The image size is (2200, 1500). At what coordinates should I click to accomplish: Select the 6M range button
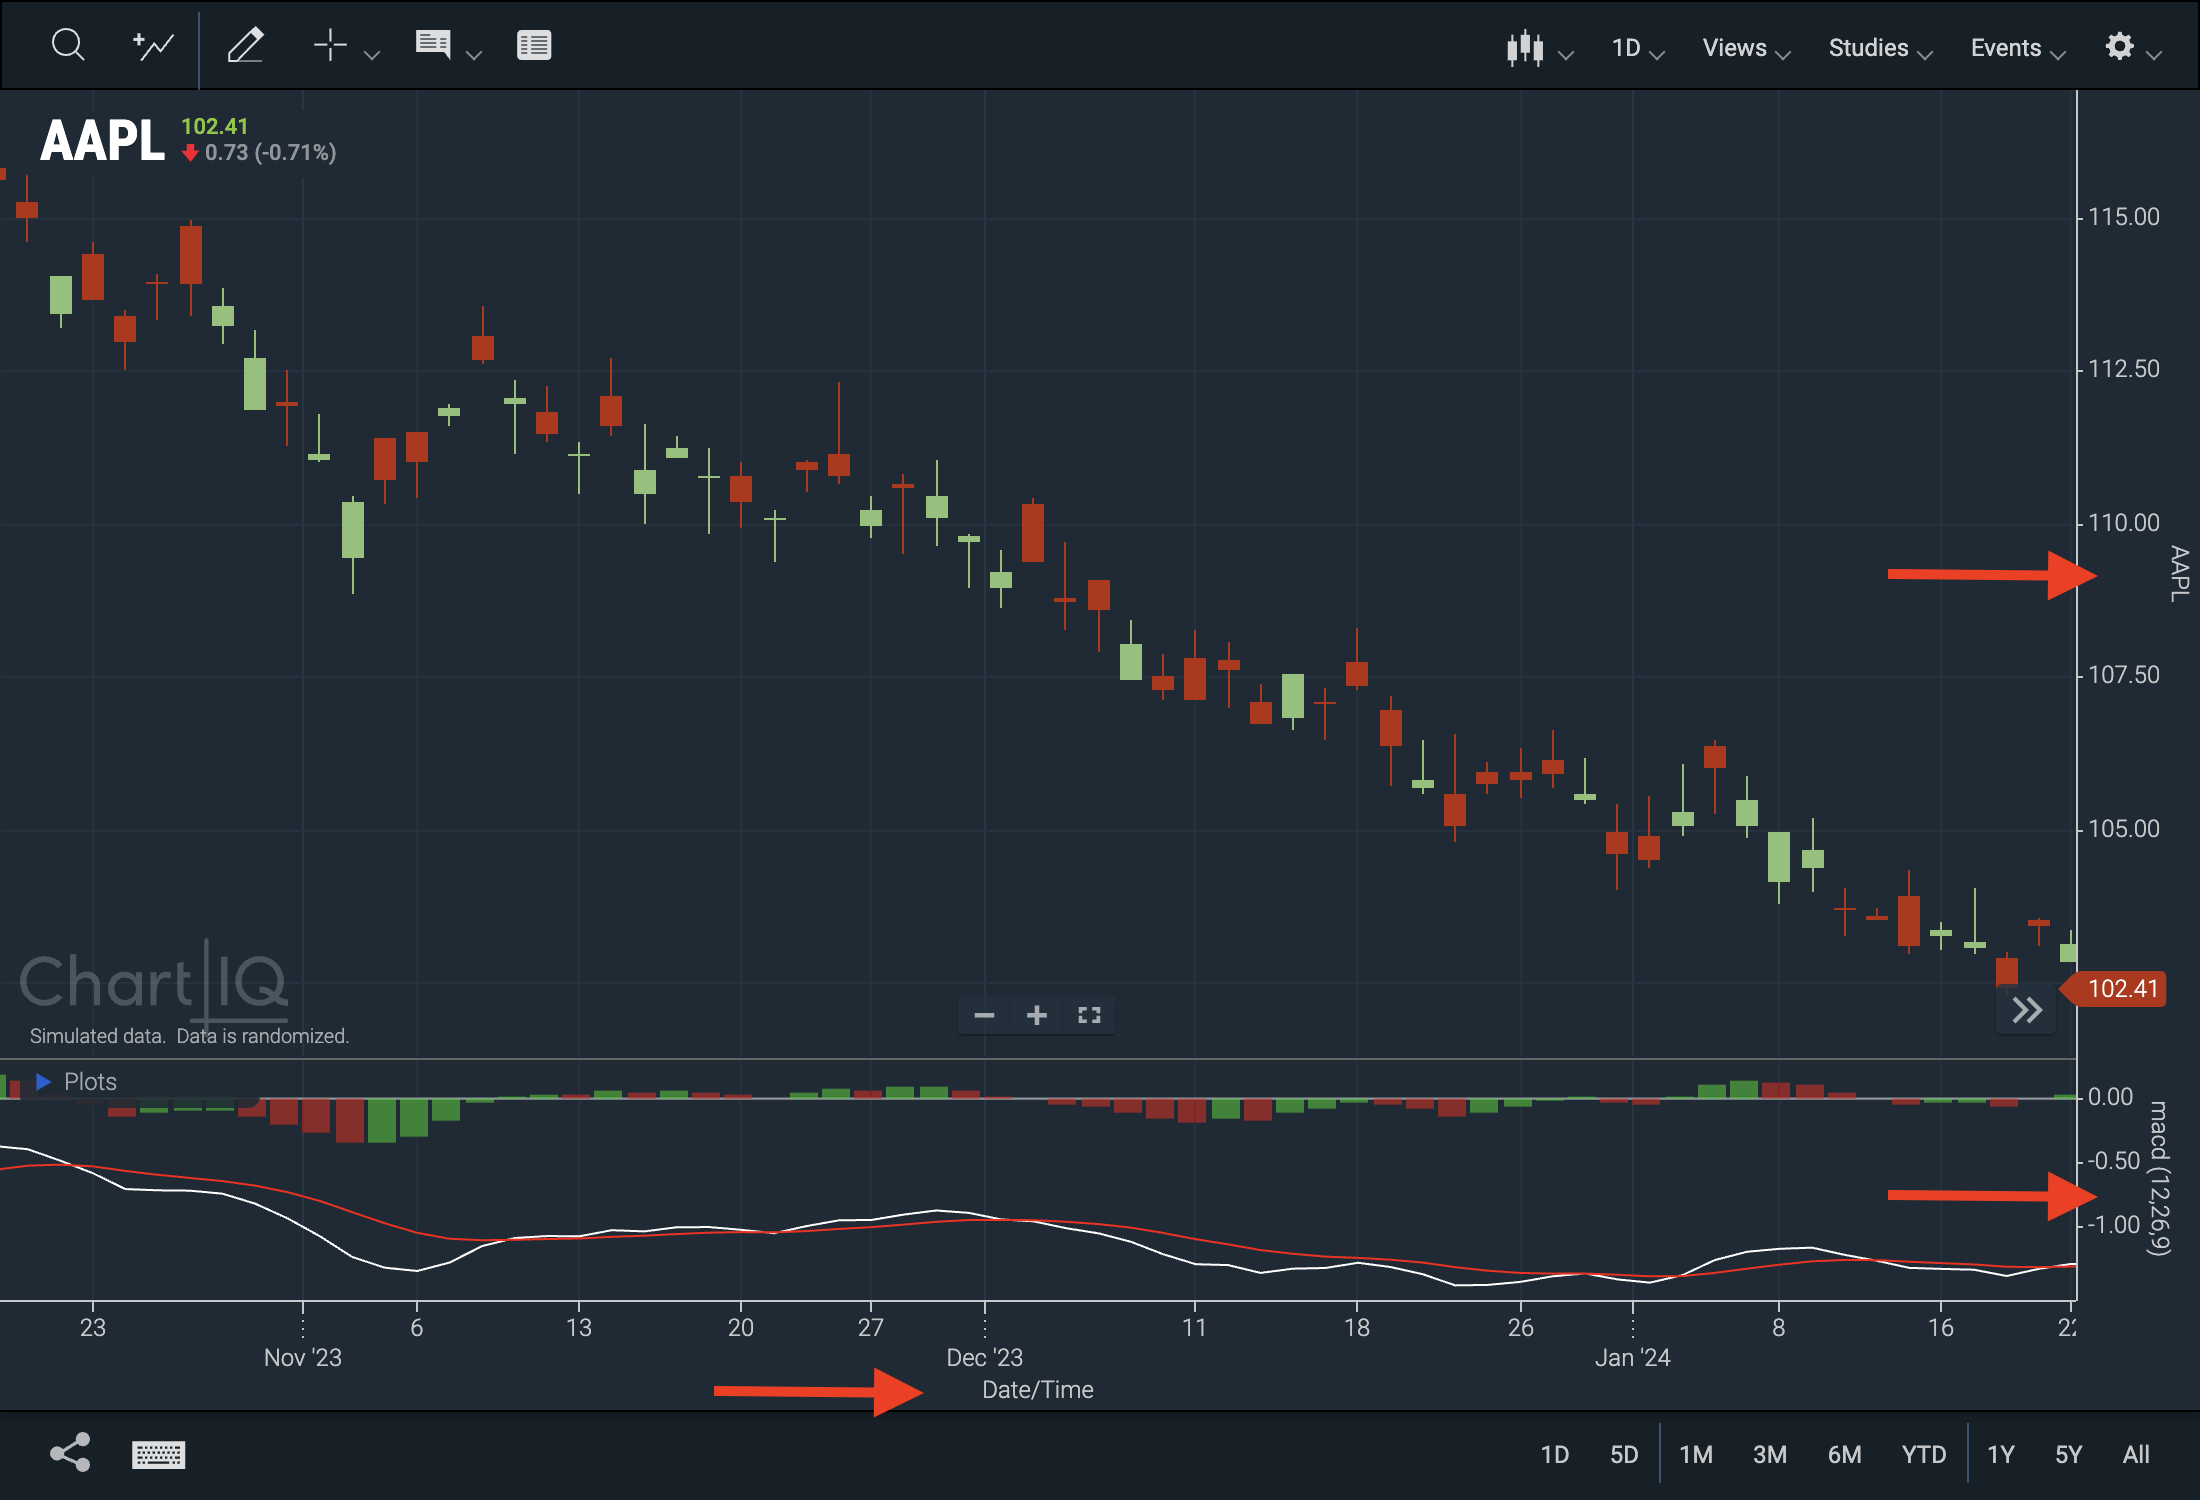pos(1844,1455)
